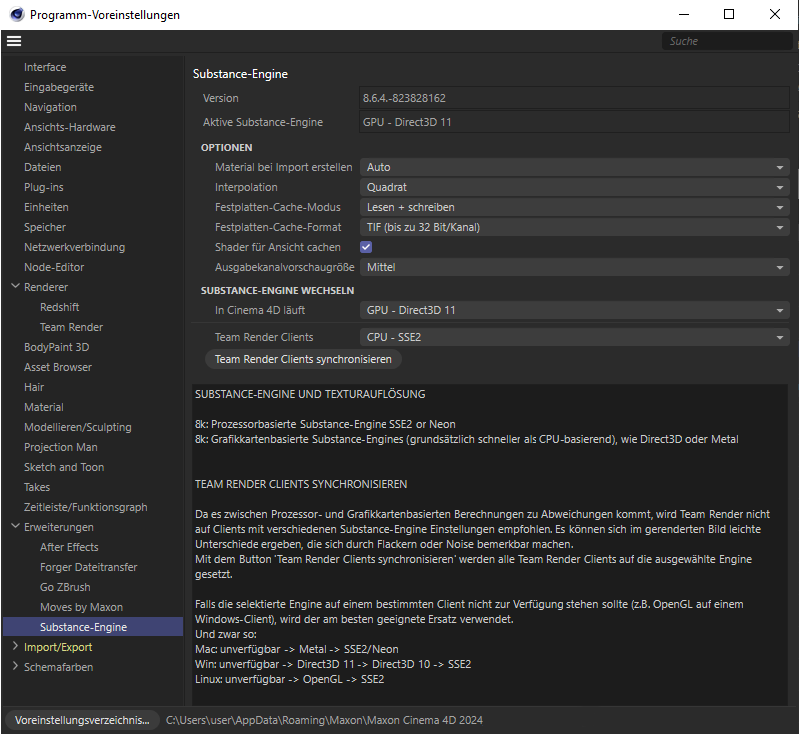Viewport: 800px width, 734px height.
Task: Click the 'SUBSTANCE-ENGINE UND TEXTURAUFLÖSUNG' heading
Action: pyautogui.click(x=310, y=394)
